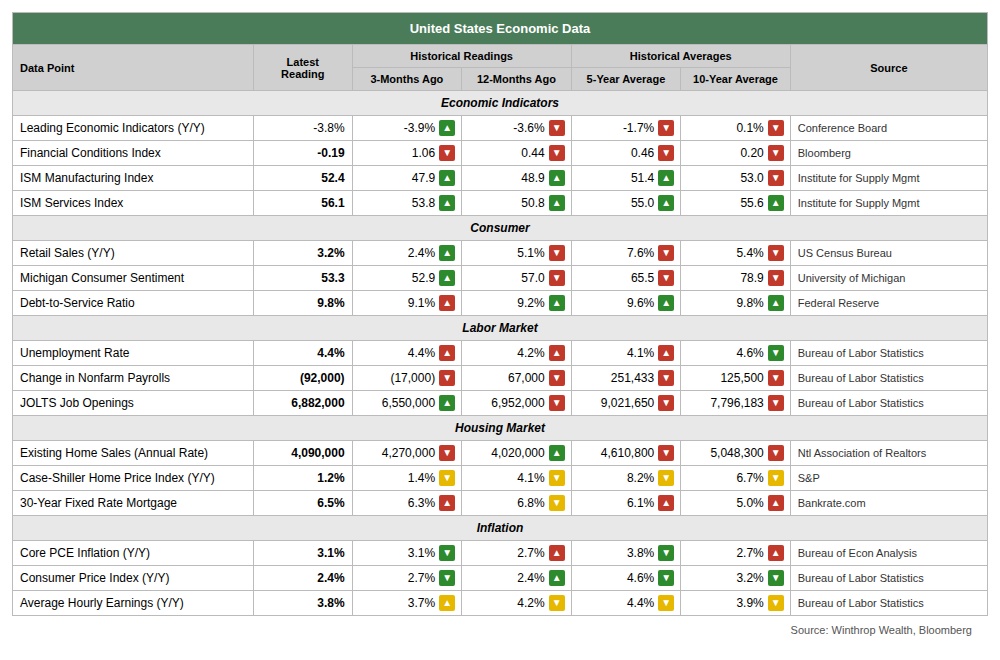The height and width of the screenshot is (660, 1000).
Task: Click green arrow beside Core PCE 3.8% average
Action: [x=666, y=553]
